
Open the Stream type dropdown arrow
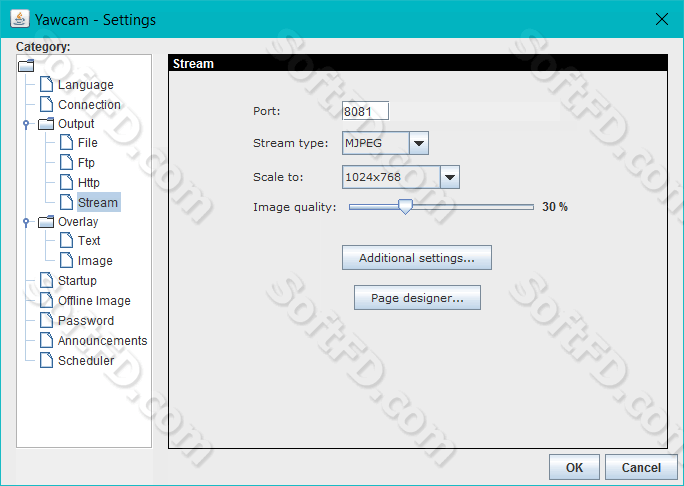[419, 143]
